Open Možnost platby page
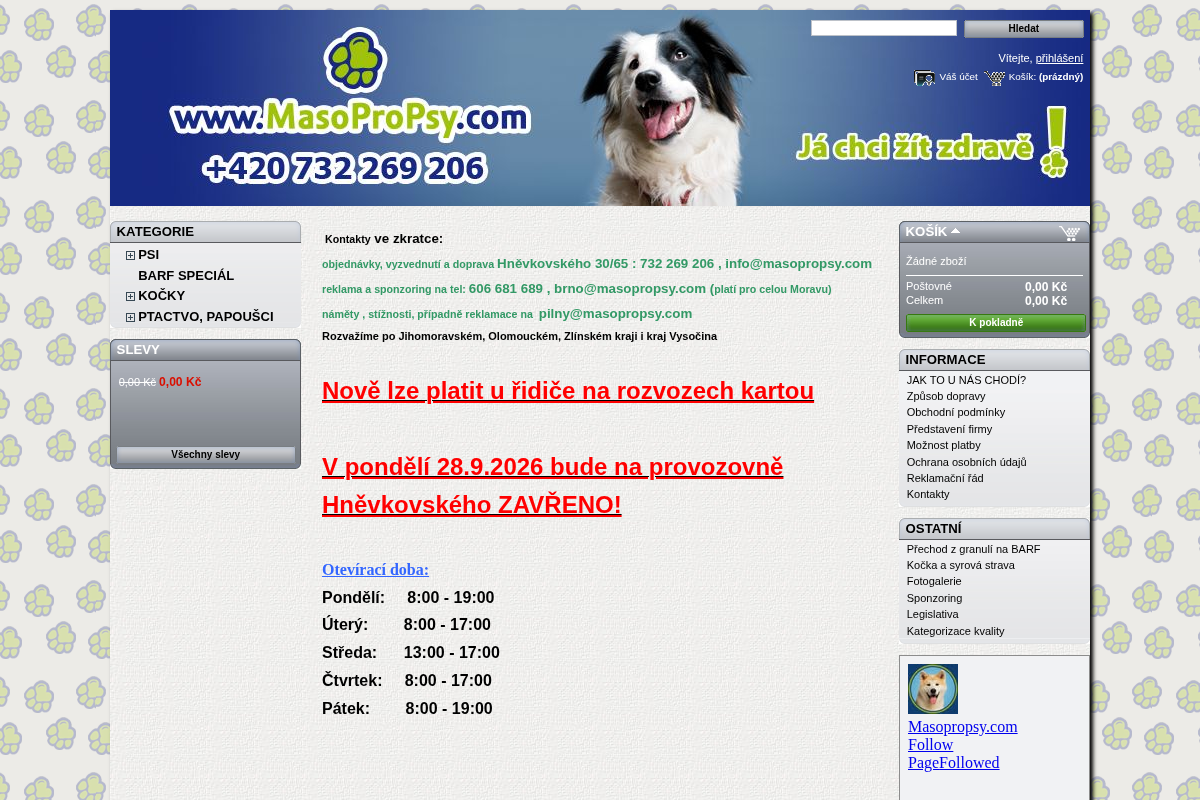 (x=944, y=445)
